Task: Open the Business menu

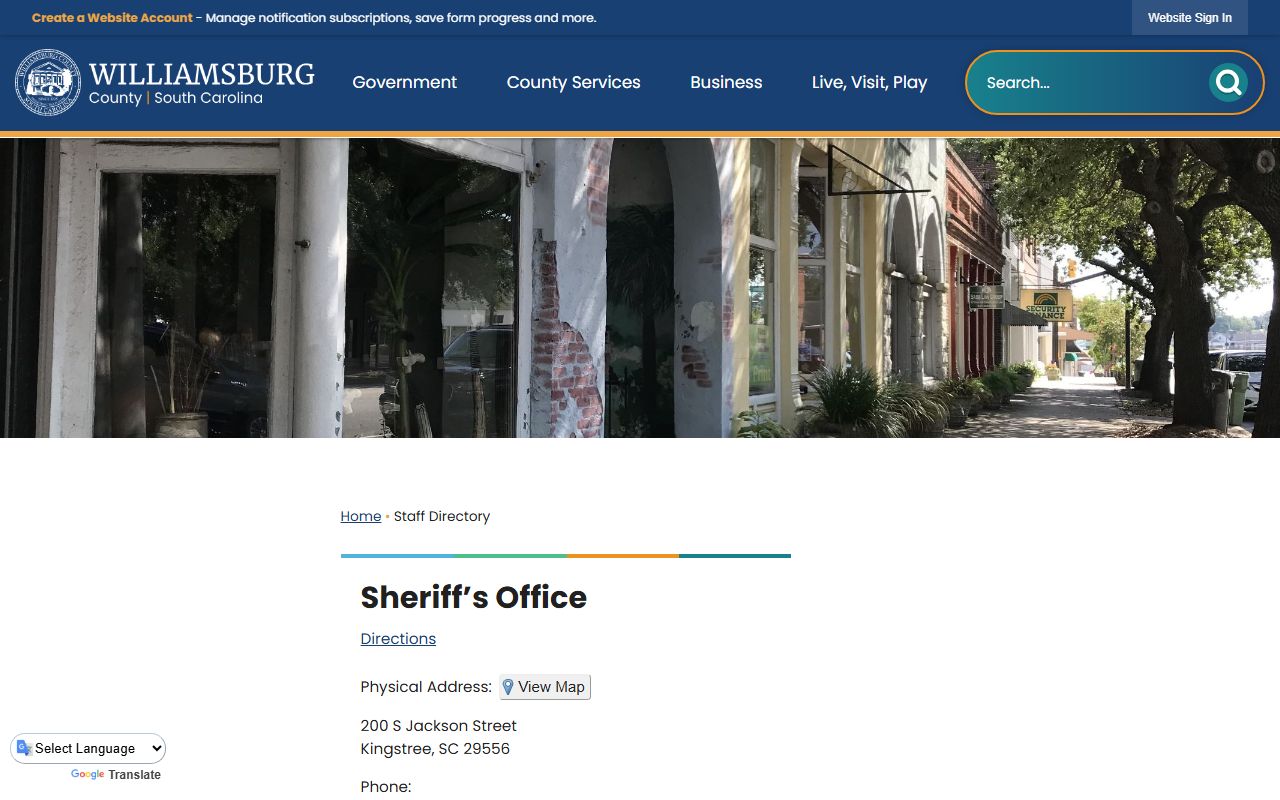Action: point(726,82)
